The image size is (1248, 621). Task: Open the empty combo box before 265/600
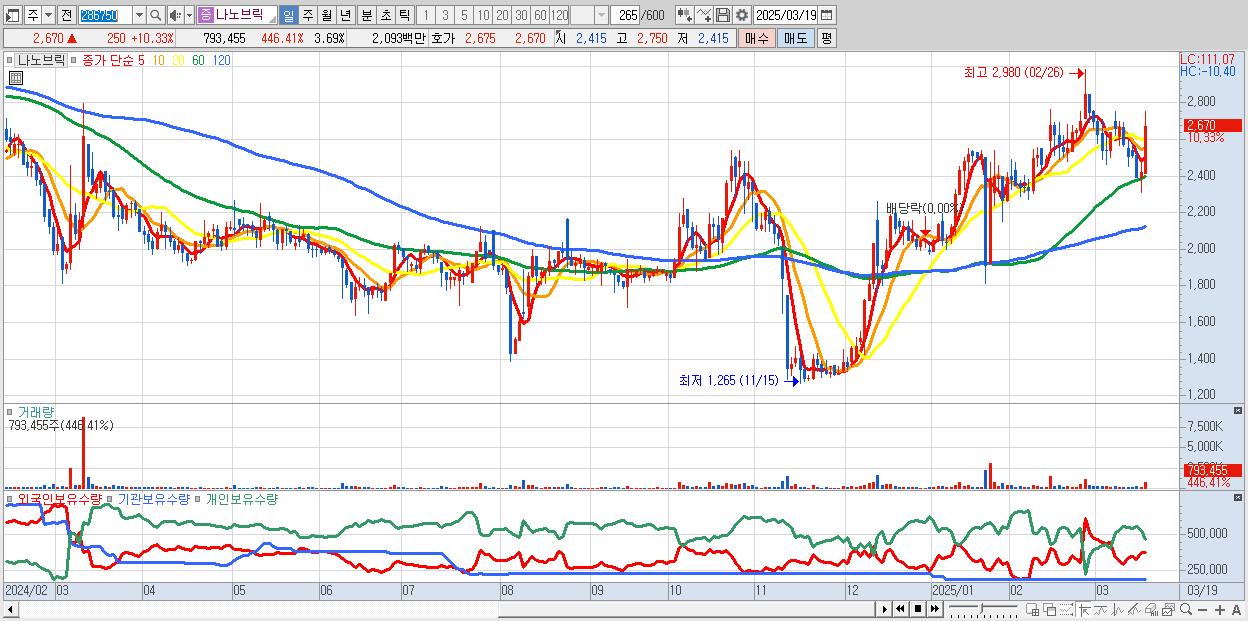pyautogui.click(x=589, y=15)
